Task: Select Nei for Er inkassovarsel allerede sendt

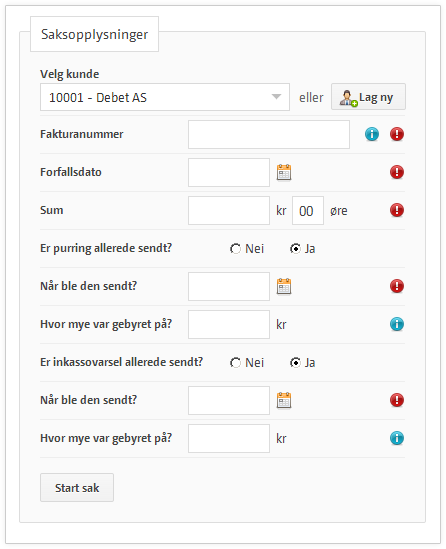Action: (235, 363)
